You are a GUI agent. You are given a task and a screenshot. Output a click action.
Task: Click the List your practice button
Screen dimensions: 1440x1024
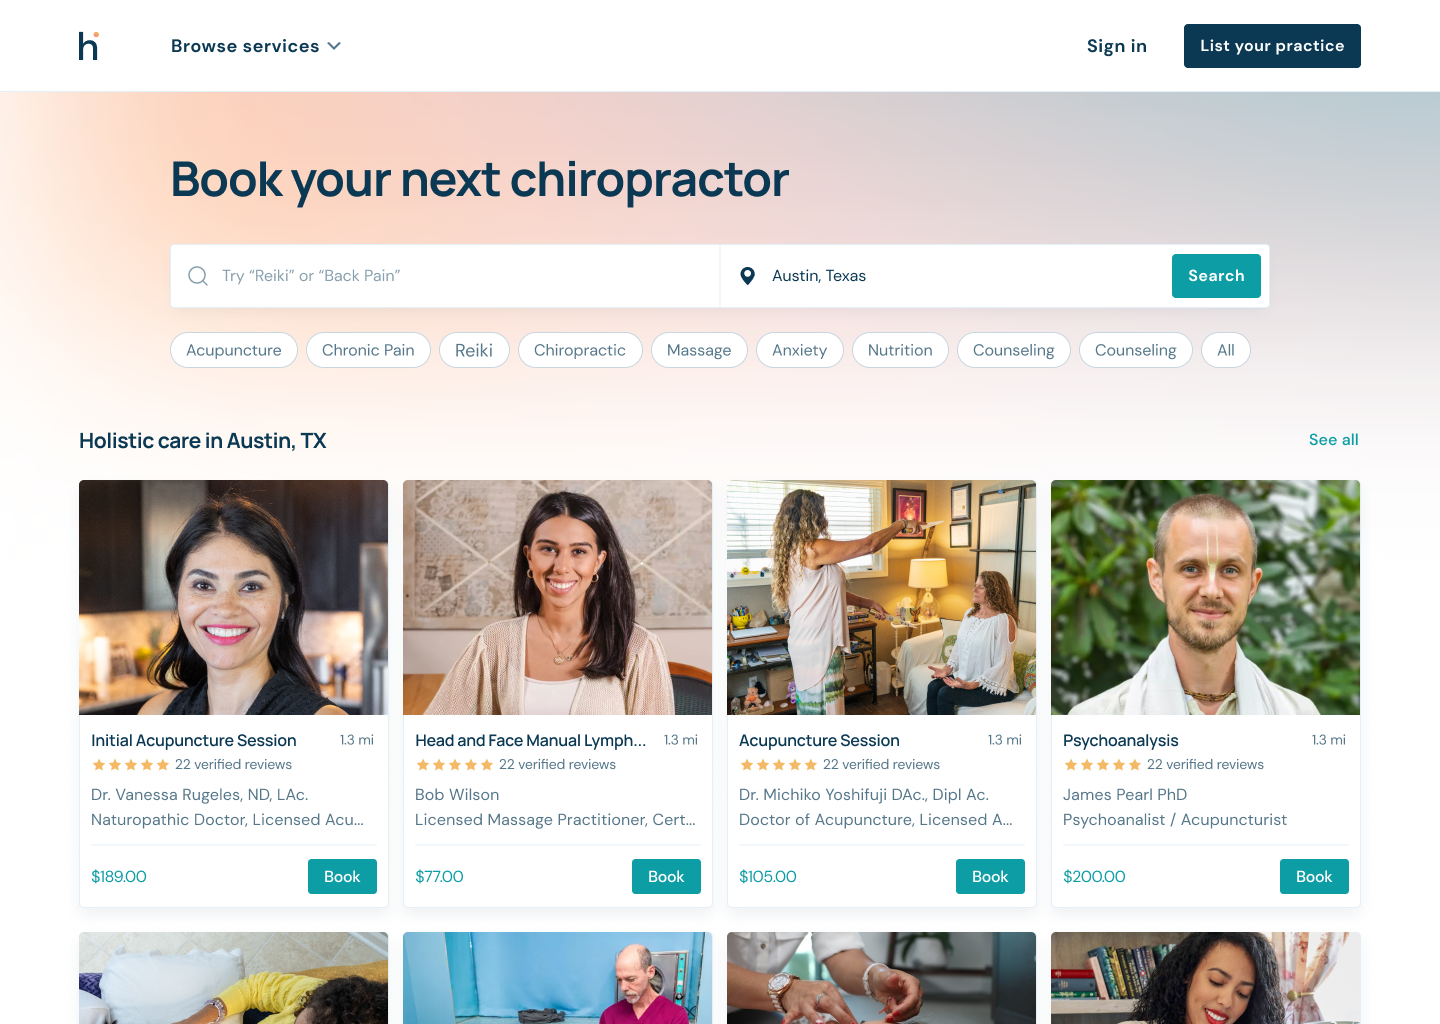click(x=1272, y=46)
